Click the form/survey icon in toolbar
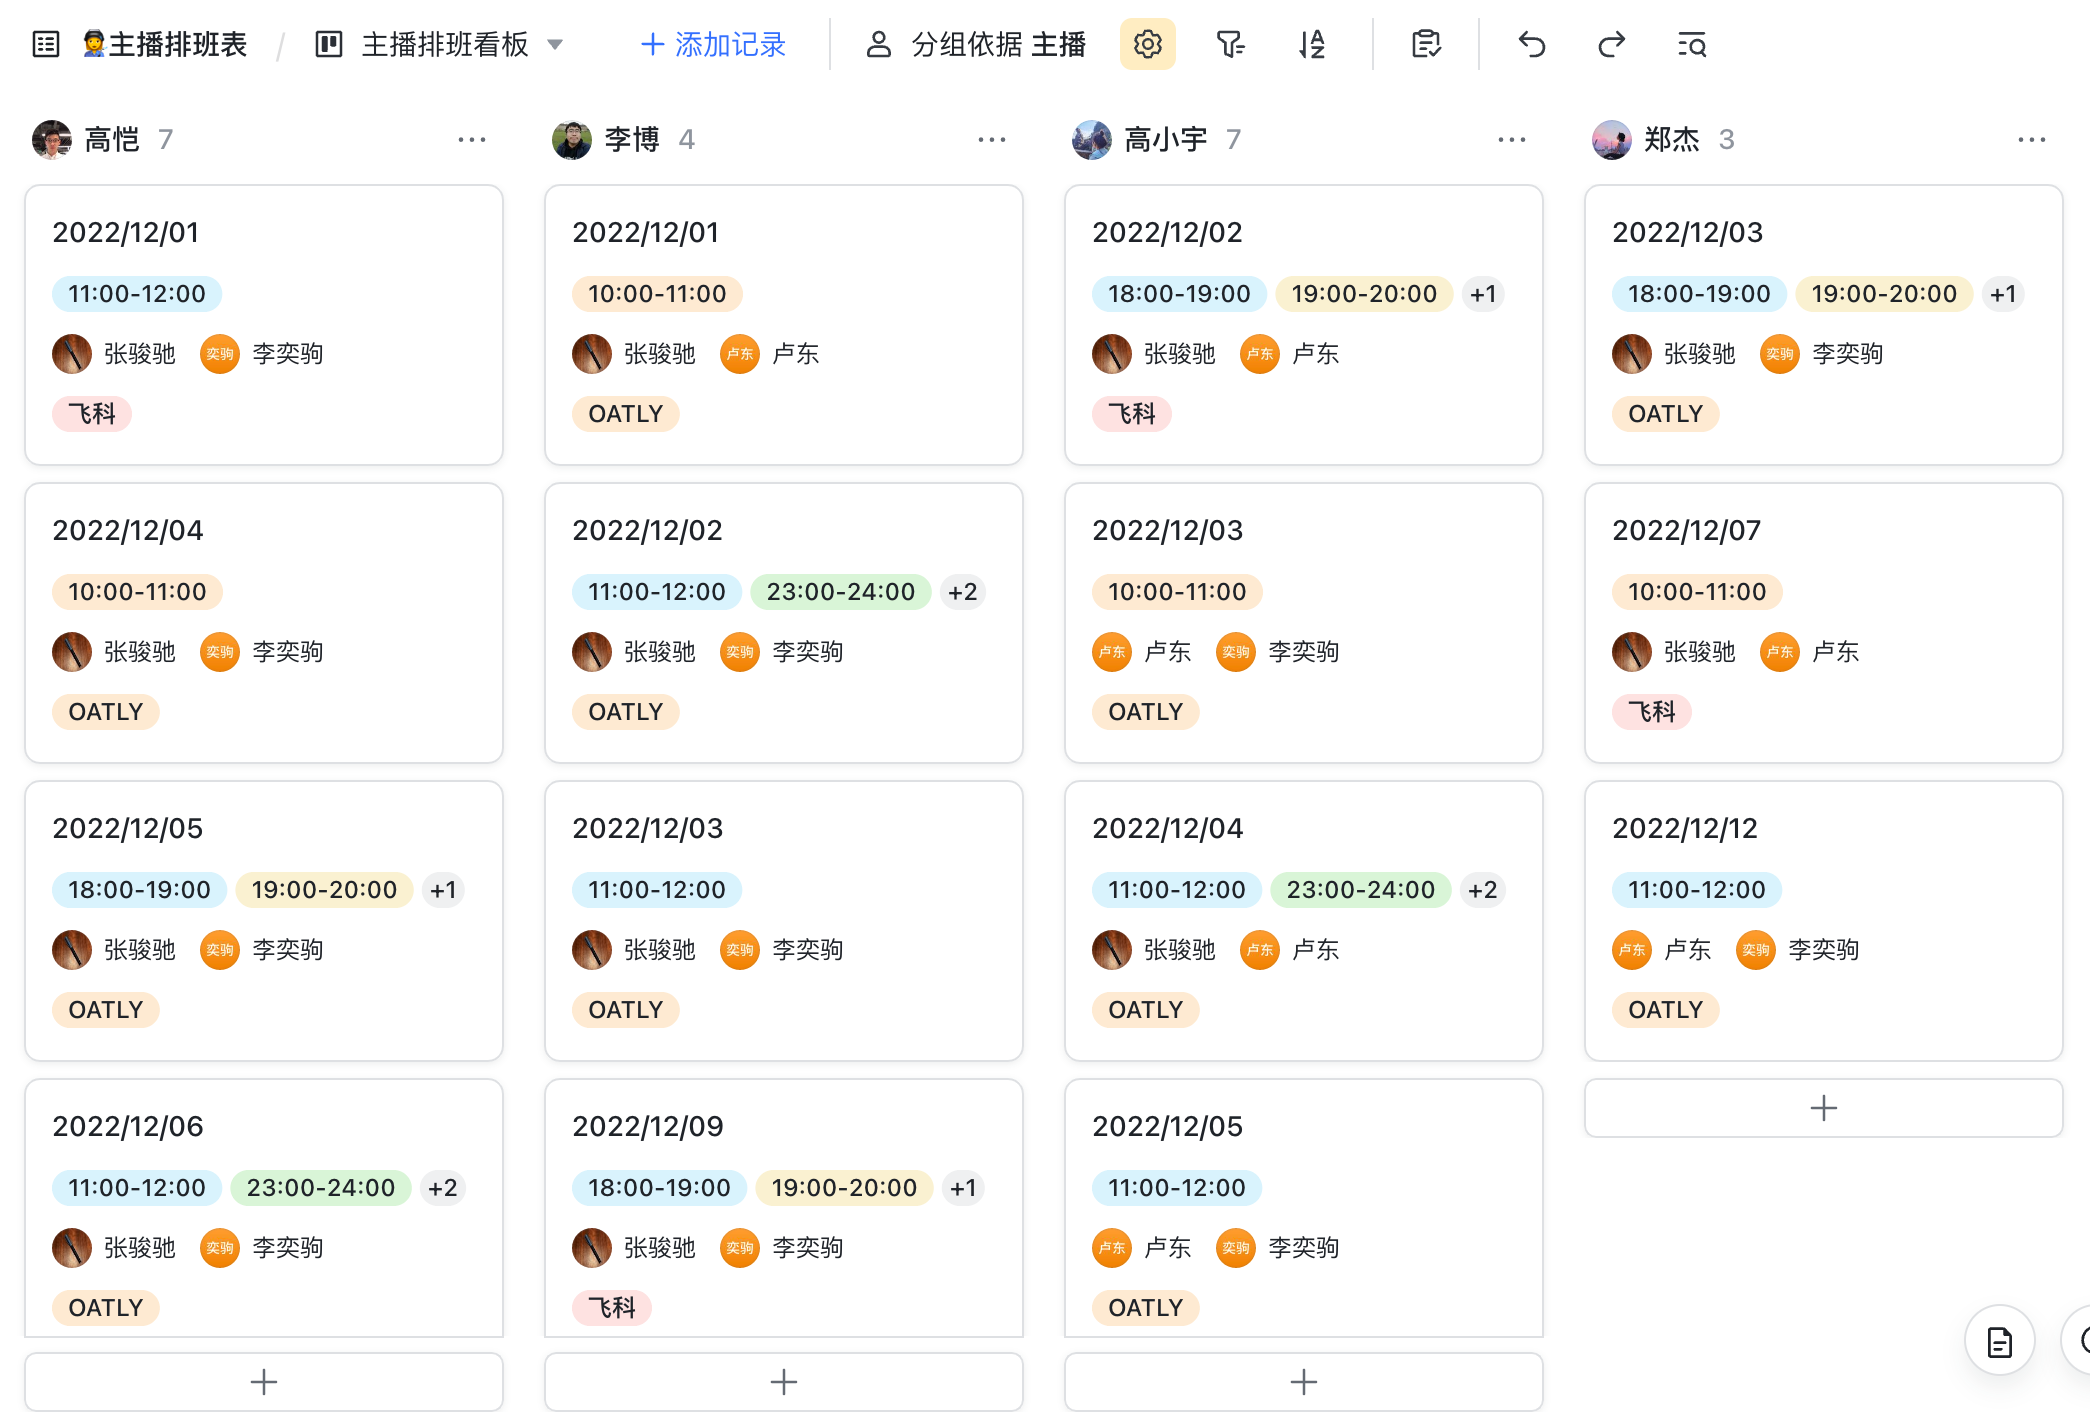Image resolution: width=2090 pixels, height=1426 pixels. point(1426,45)
